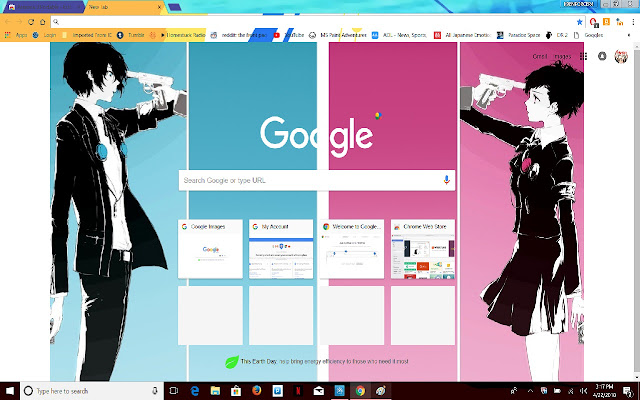Open a new tab with the plus button
Screen dimensions: 640x400
[x=175, y=7]
